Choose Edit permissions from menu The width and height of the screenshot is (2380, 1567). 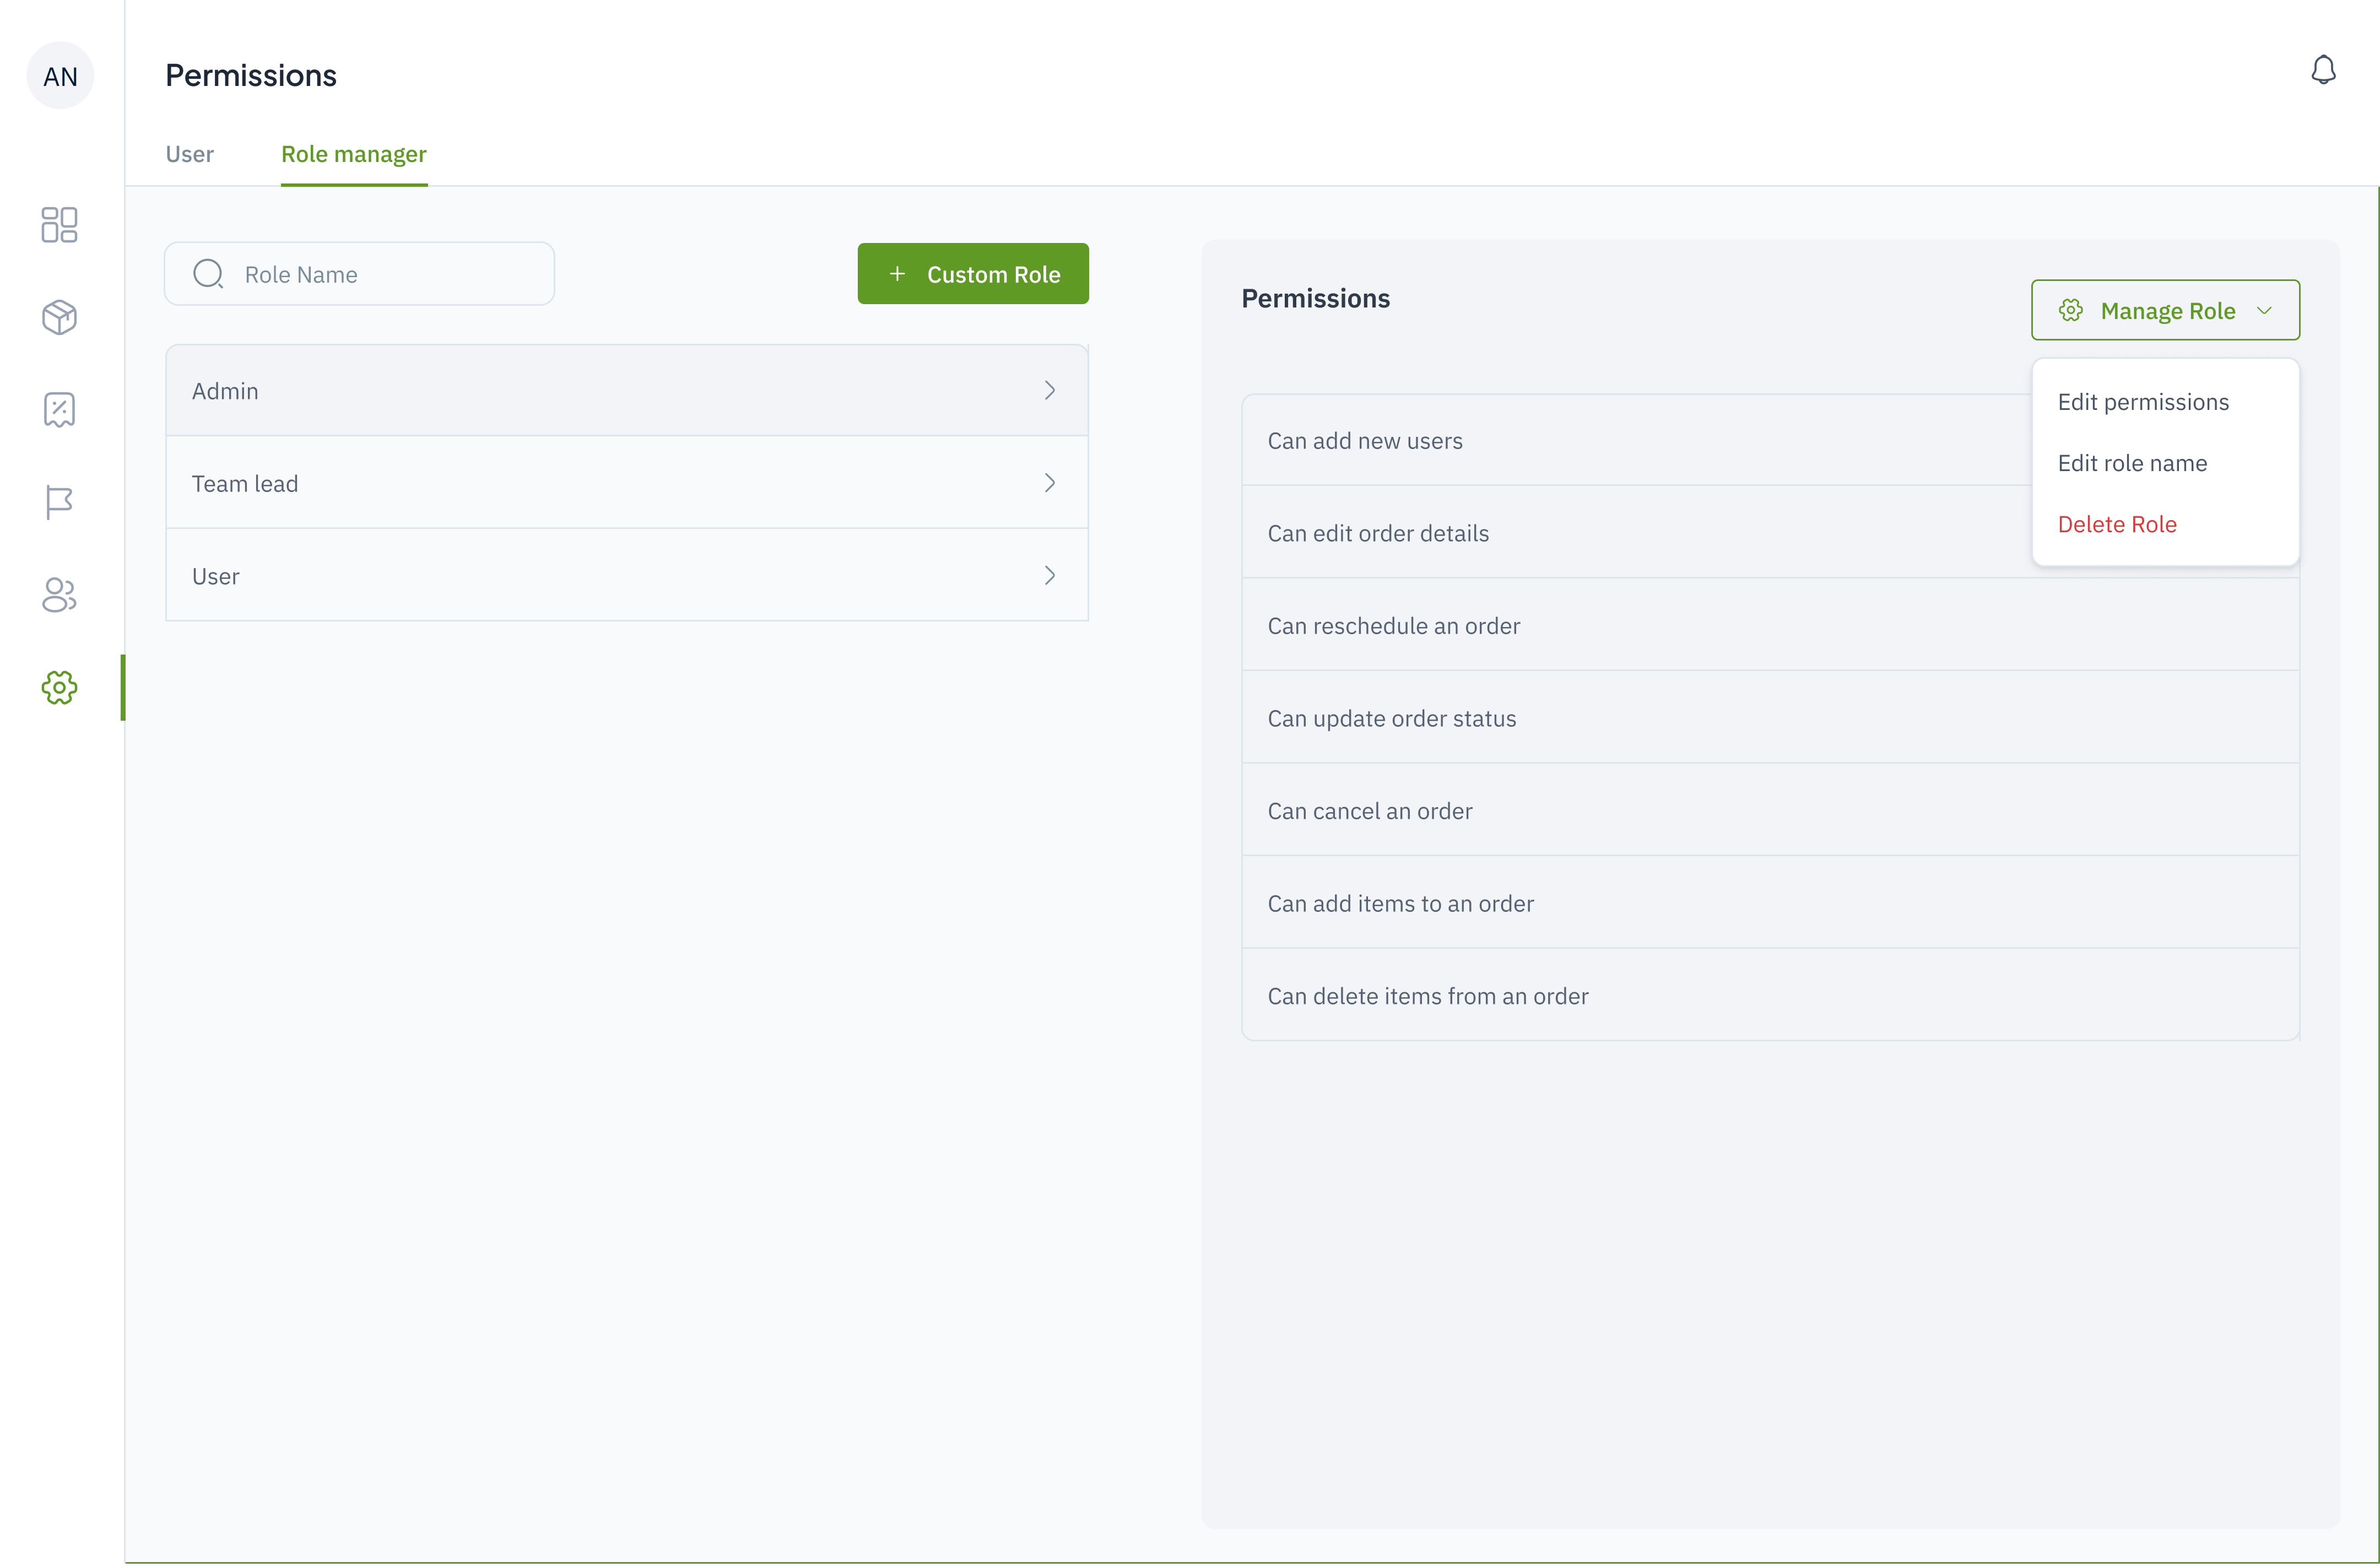[2143, 402]
